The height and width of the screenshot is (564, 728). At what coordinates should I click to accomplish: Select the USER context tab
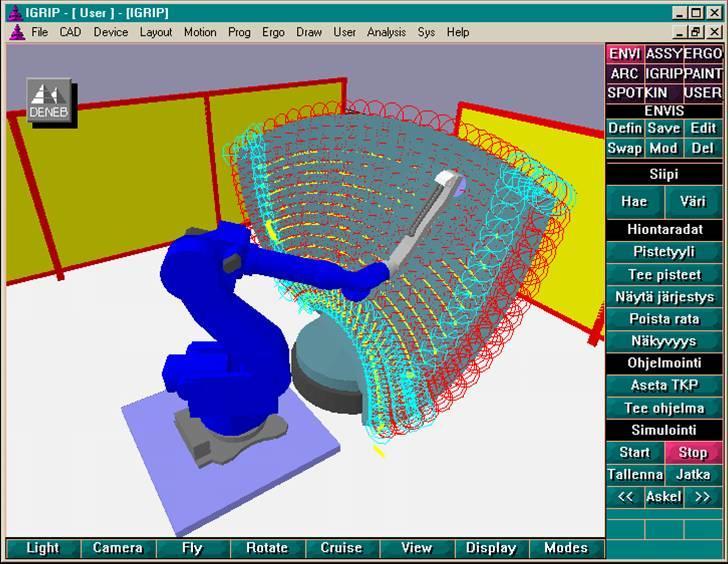[x=702, y=93]
